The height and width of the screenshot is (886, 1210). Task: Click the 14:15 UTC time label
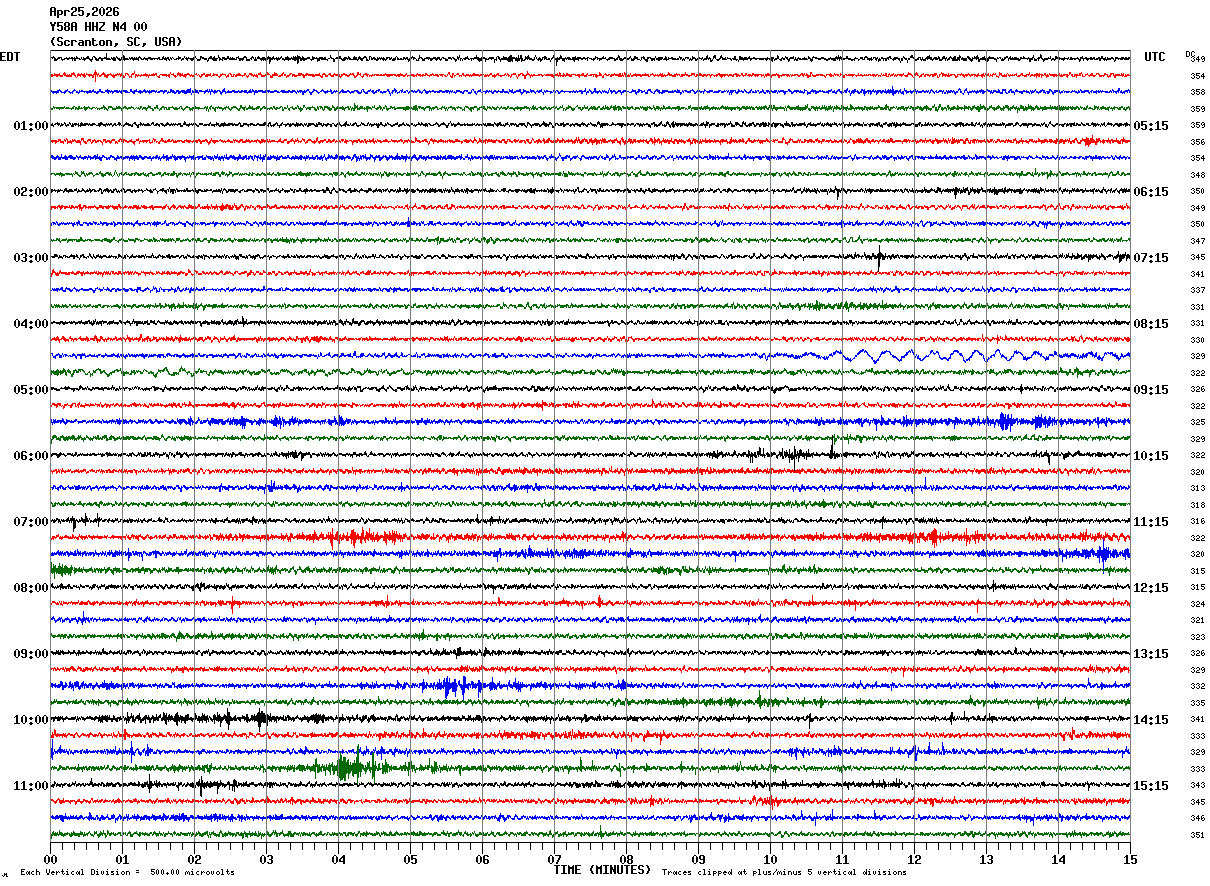pyautogui.click(x=1151, y=720)
